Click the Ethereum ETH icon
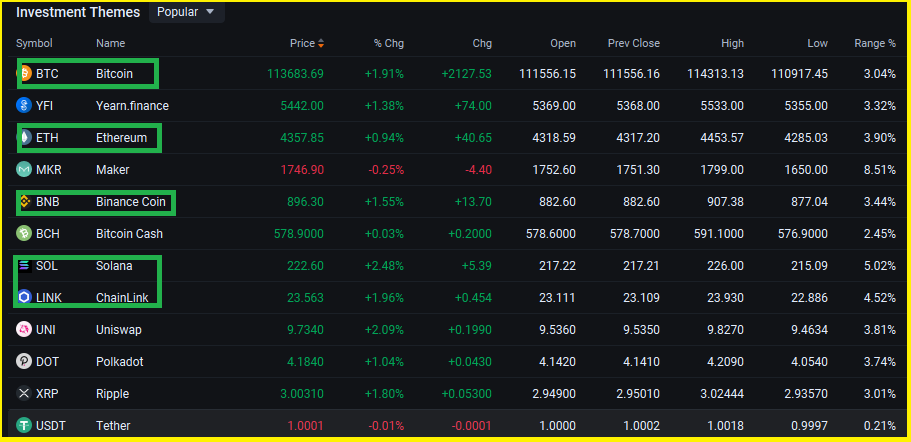The height and width of the screenshot is (442, 911). [24, 137]
